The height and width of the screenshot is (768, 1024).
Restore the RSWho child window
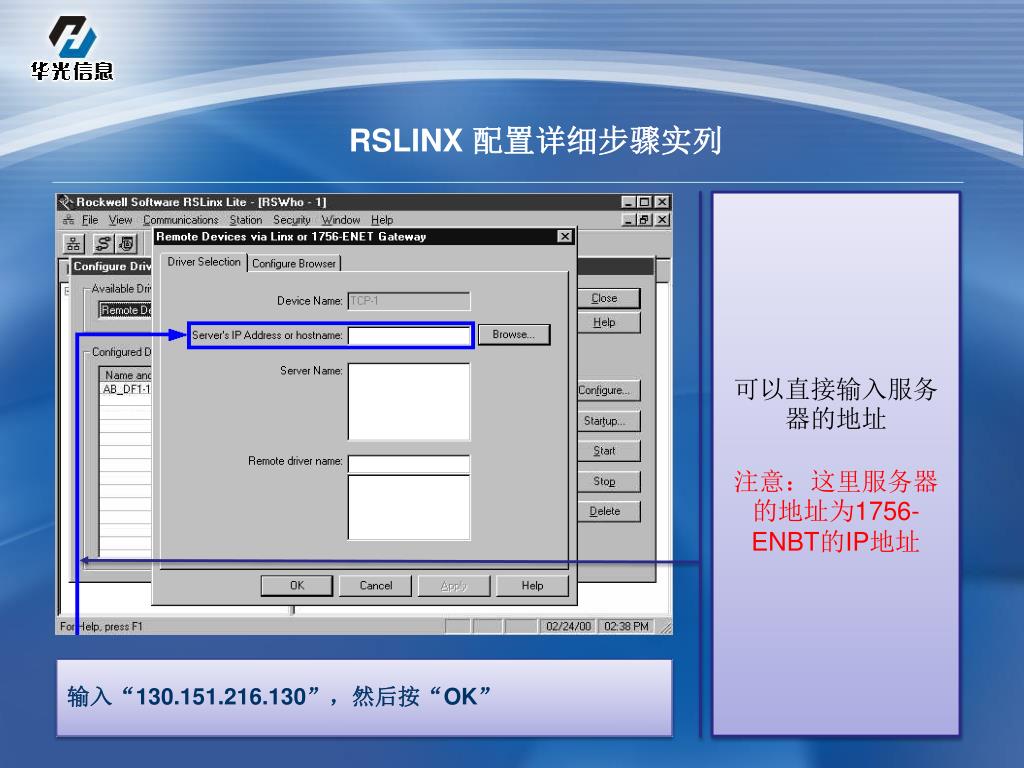tap(644, 220)
